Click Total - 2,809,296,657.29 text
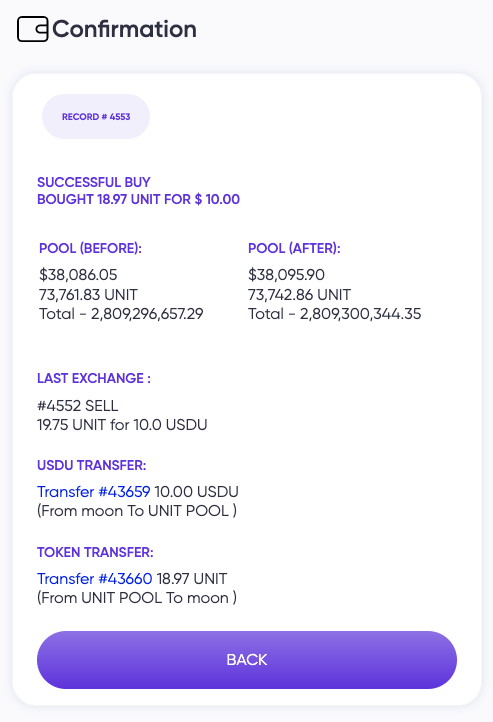 tap(121, 314)
